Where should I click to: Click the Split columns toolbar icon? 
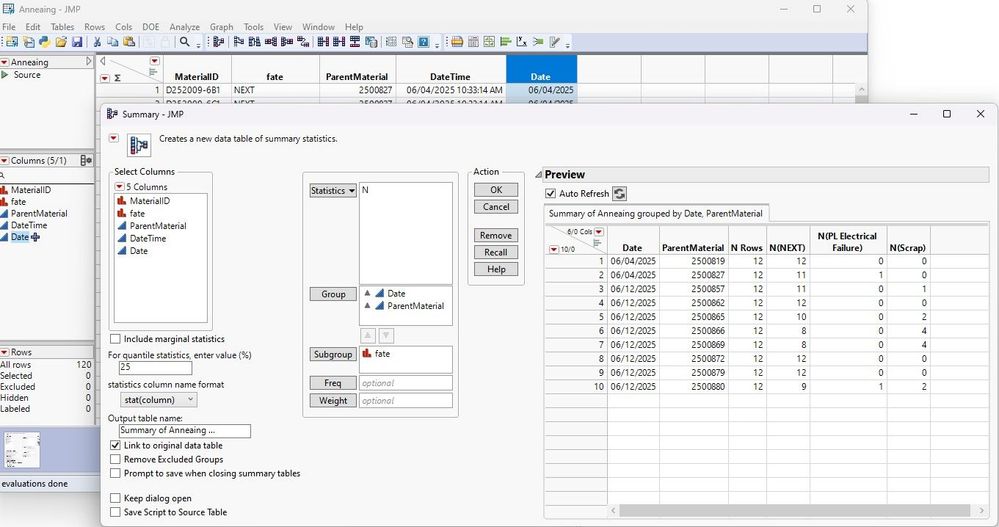(x=287, y=42)
